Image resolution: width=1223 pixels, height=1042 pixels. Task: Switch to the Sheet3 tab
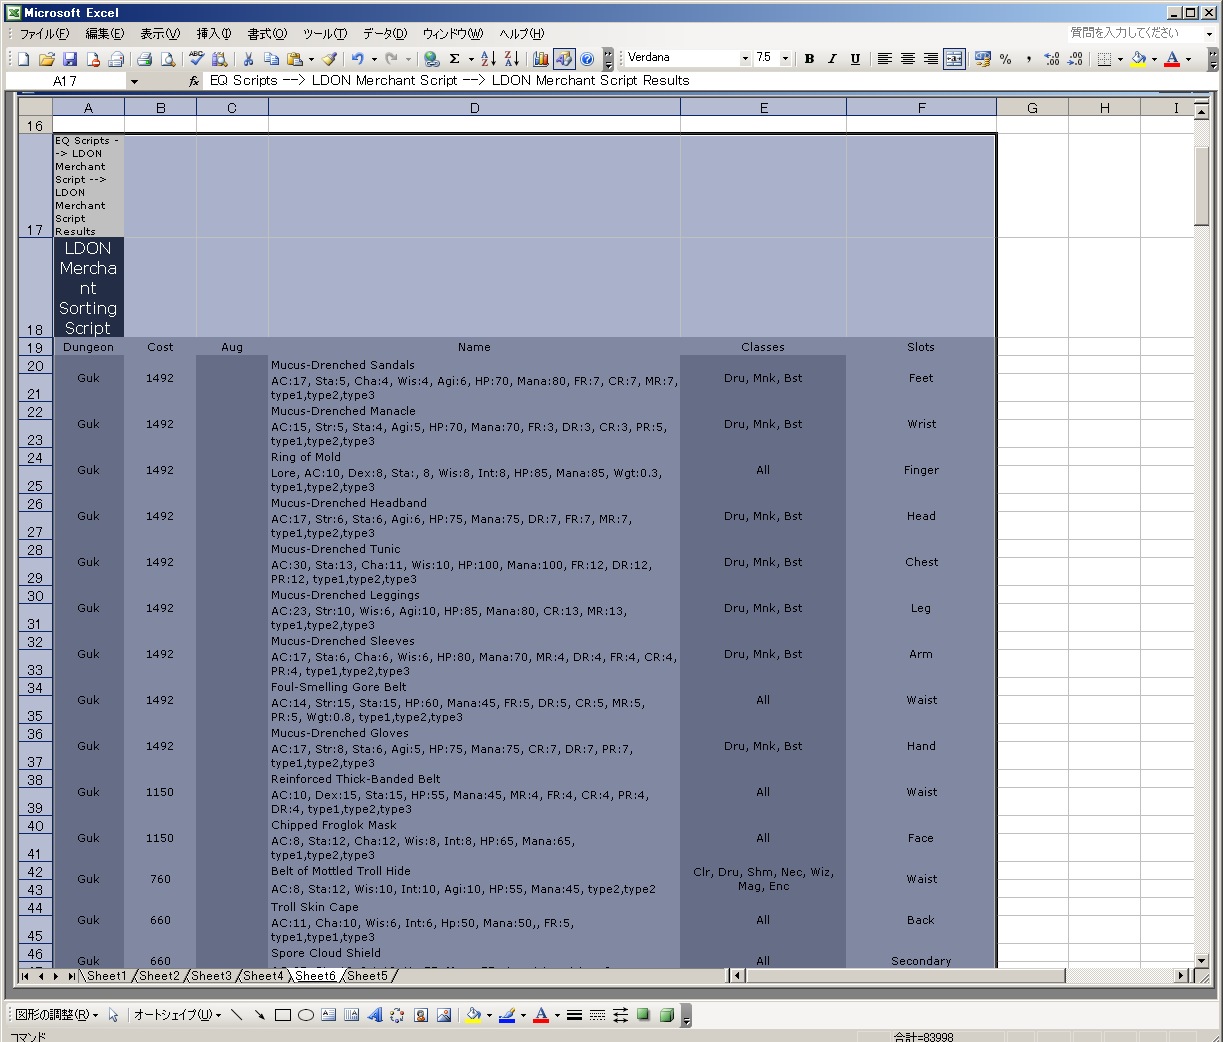[211, 976]
